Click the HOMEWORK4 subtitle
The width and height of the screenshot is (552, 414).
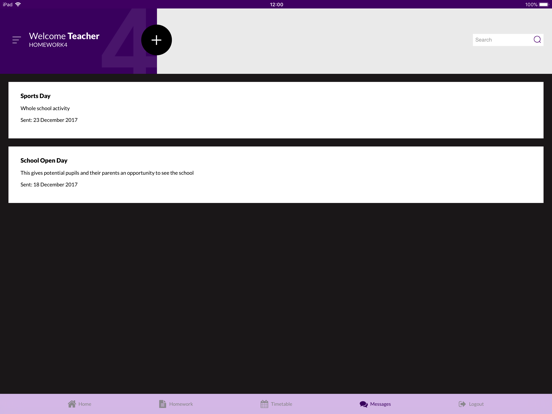[48, 45]
